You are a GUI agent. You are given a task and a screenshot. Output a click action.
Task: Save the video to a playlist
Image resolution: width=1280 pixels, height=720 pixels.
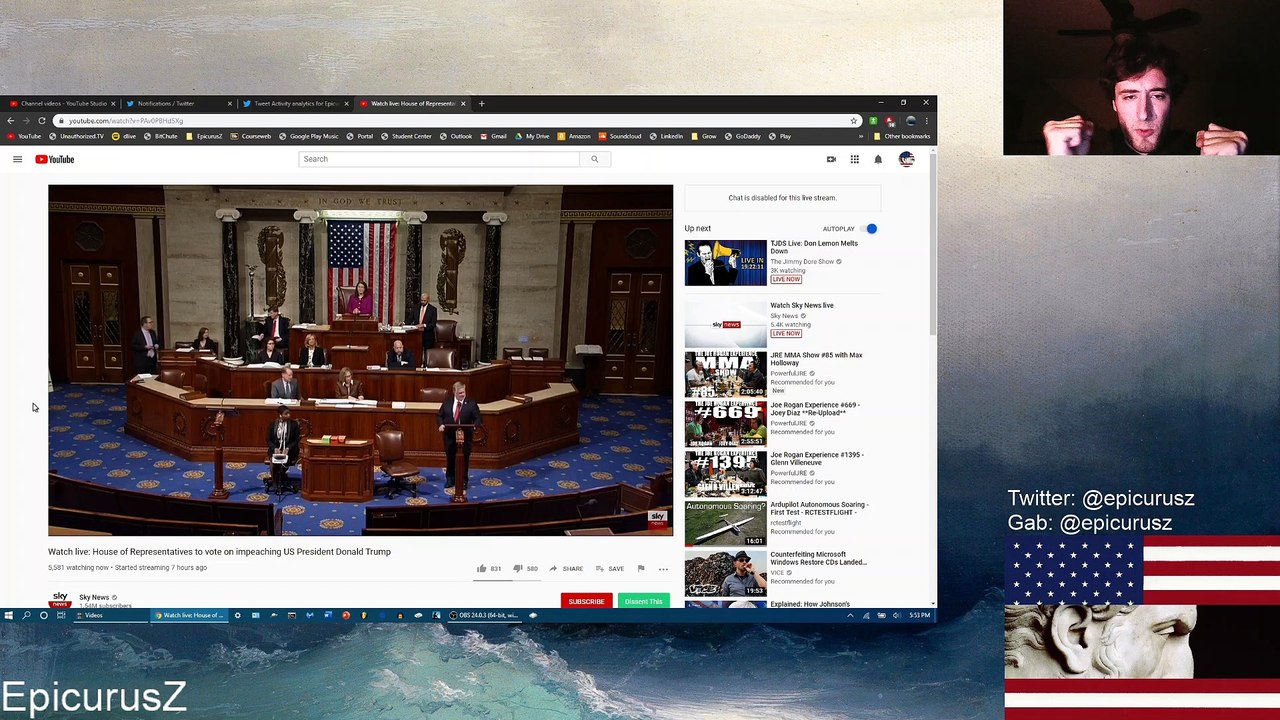pyautogui.click(x=610, y=568)
